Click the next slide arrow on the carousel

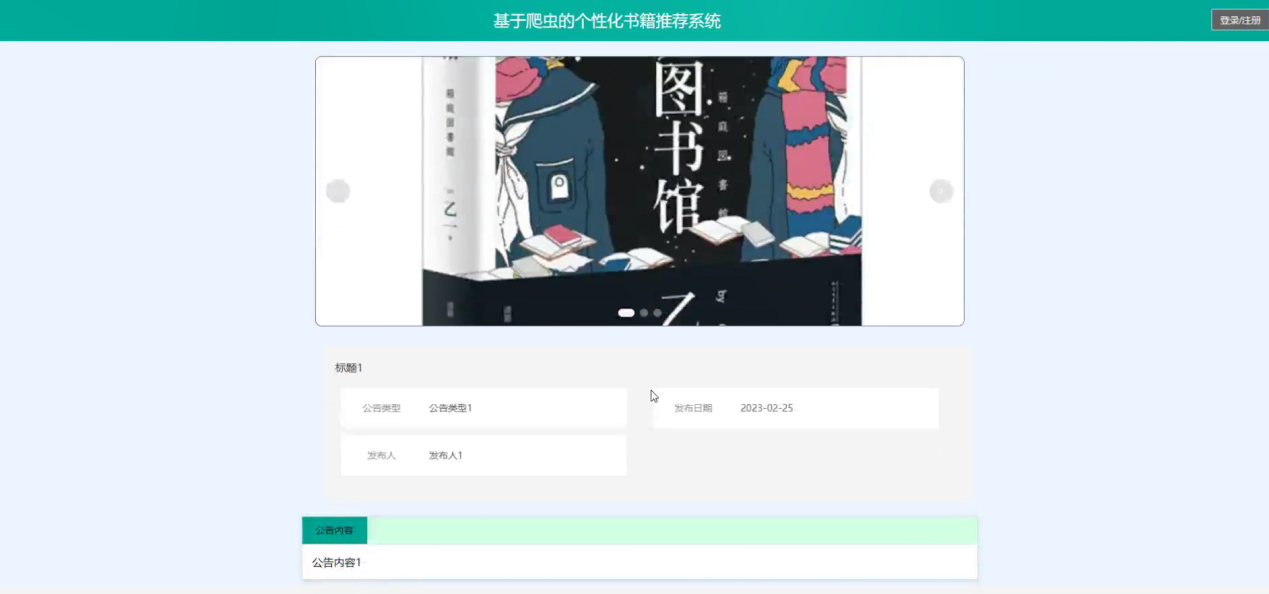tap(941, 191)
